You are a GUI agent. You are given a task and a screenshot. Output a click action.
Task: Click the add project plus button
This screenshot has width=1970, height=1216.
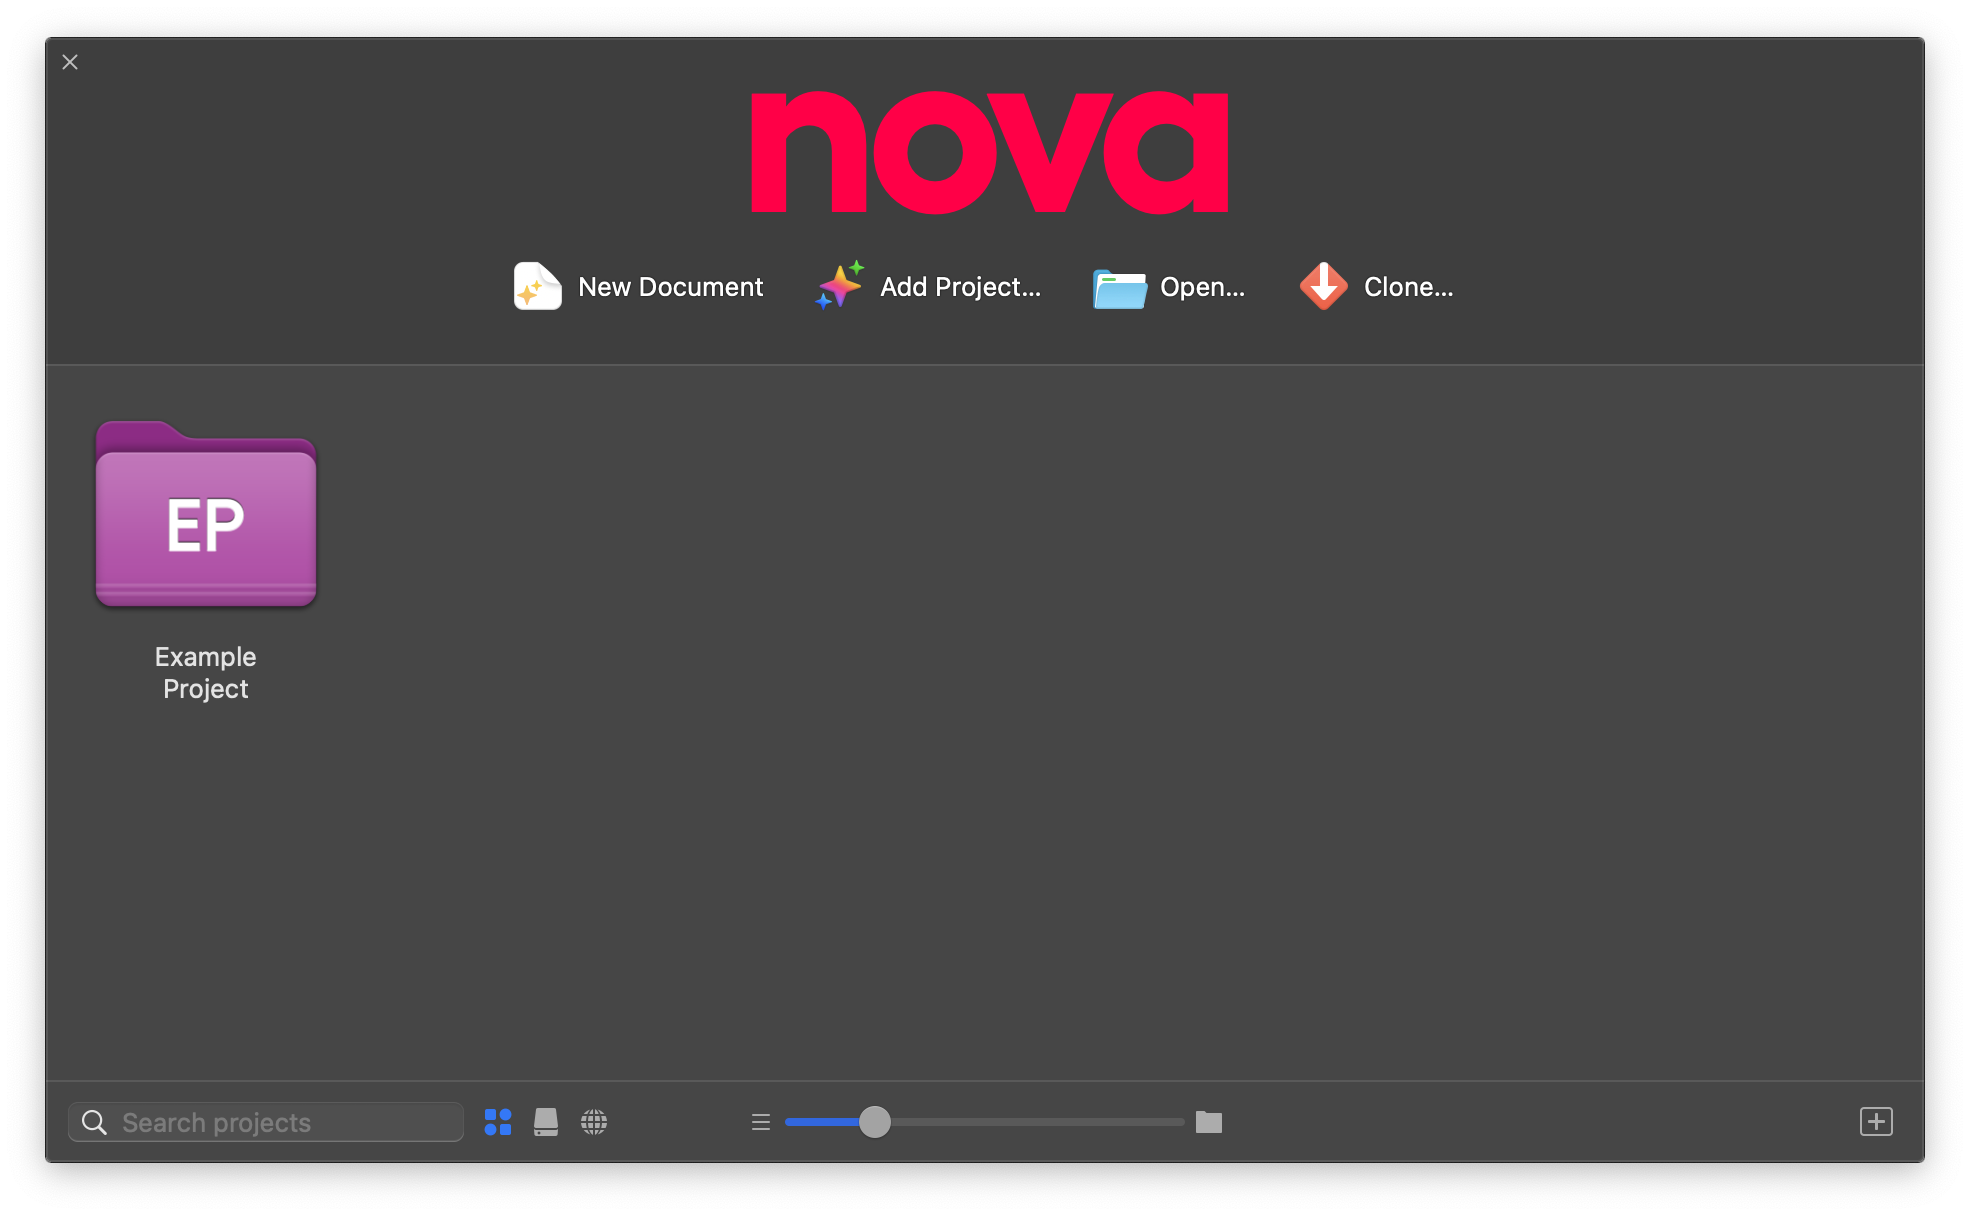coord(1876,1122)
